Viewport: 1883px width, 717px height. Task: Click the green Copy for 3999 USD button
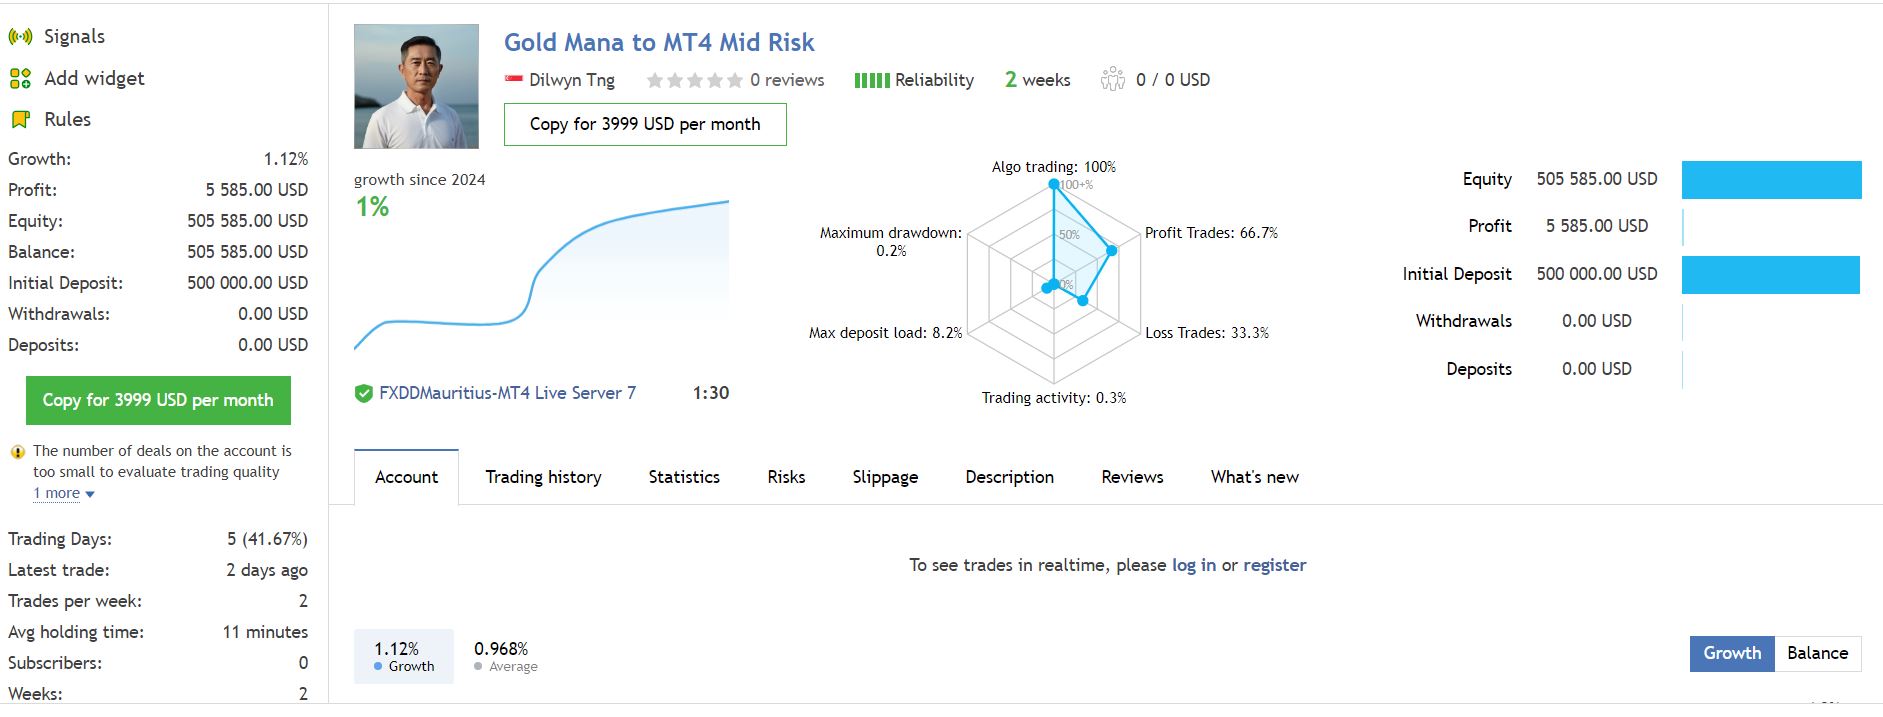coord(158,400)
